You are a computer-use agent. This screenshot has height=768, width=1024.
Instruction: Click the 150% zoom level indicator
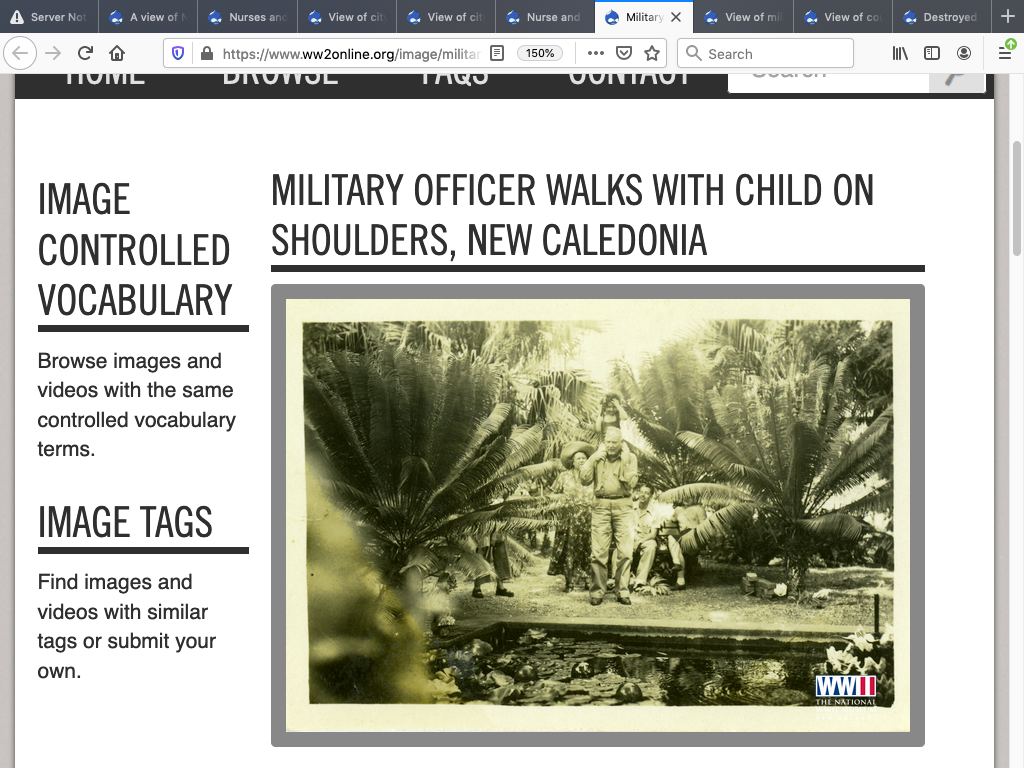pos(540,53)
